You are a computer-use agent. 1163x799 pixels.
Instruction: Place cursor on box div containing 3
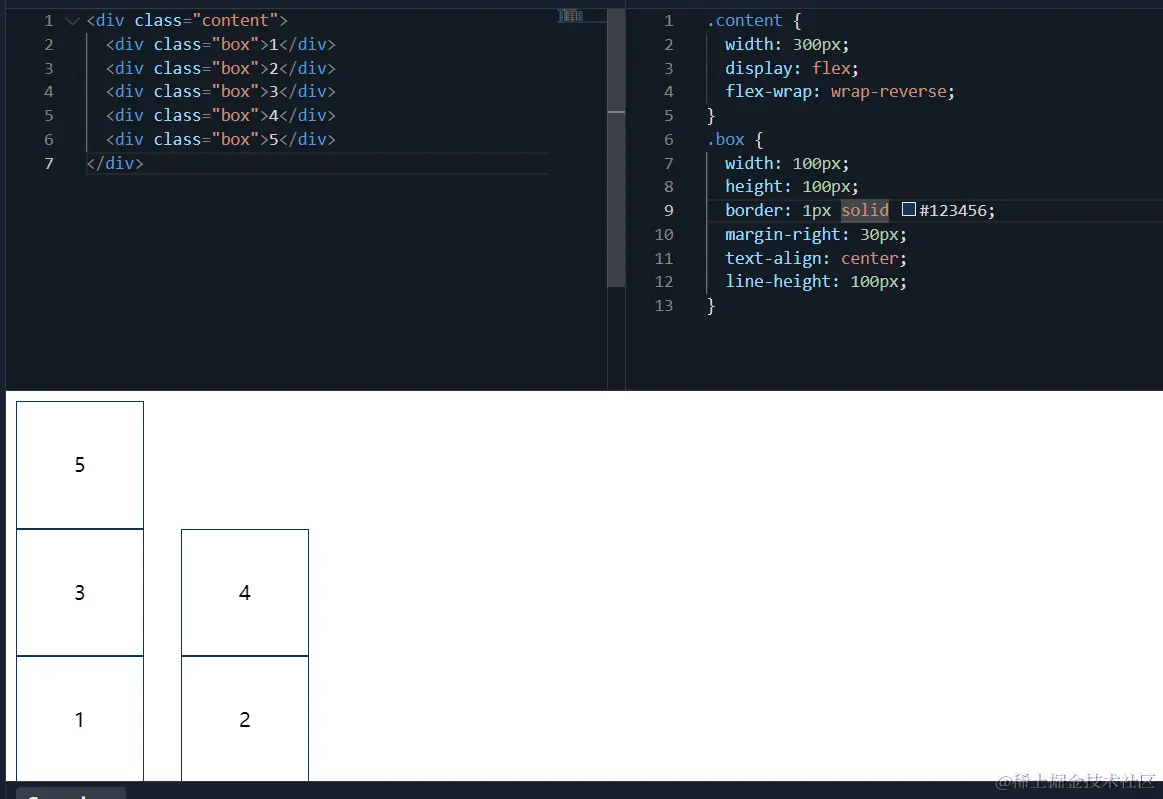[x=220, y=91]
